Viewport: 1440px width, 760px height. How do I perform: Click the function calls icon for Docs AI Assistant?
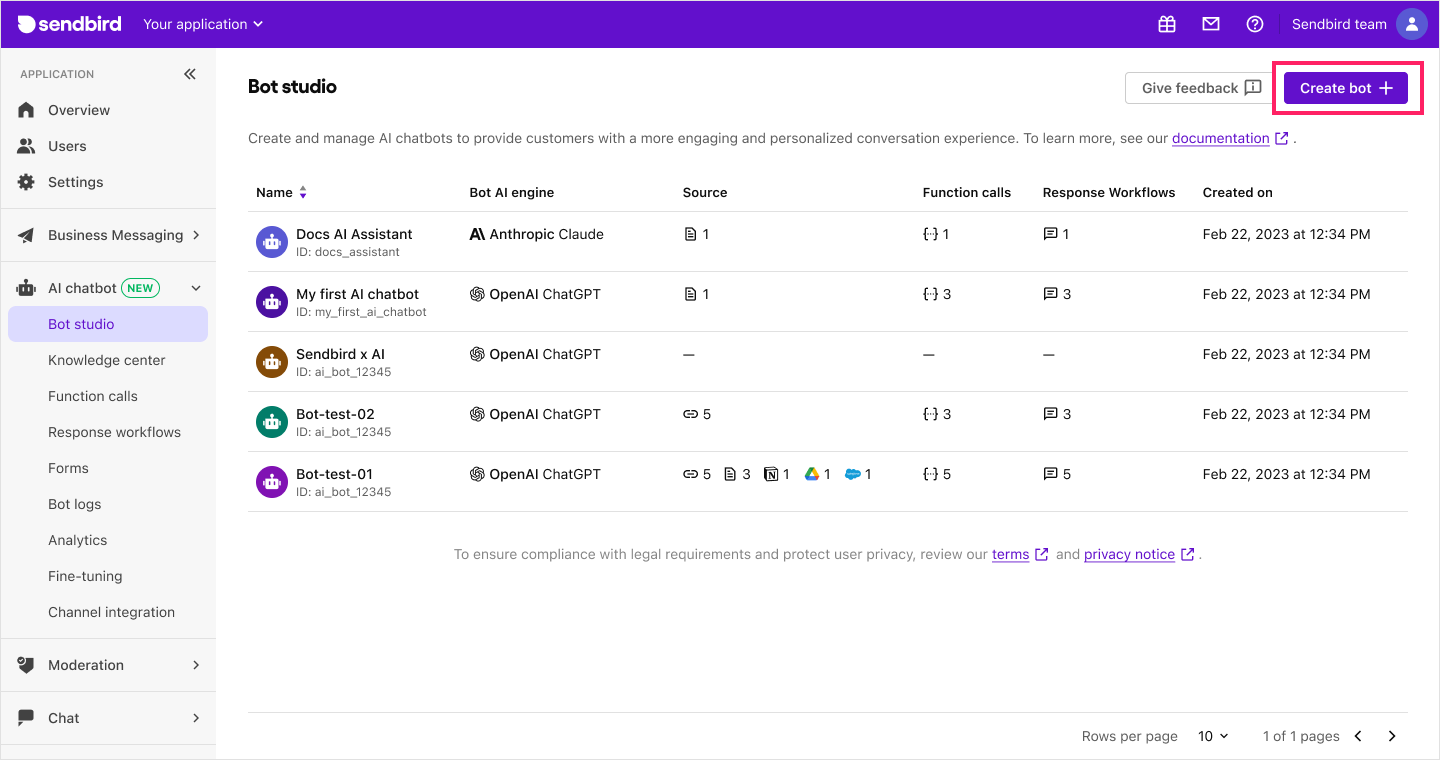pos(931,234)
